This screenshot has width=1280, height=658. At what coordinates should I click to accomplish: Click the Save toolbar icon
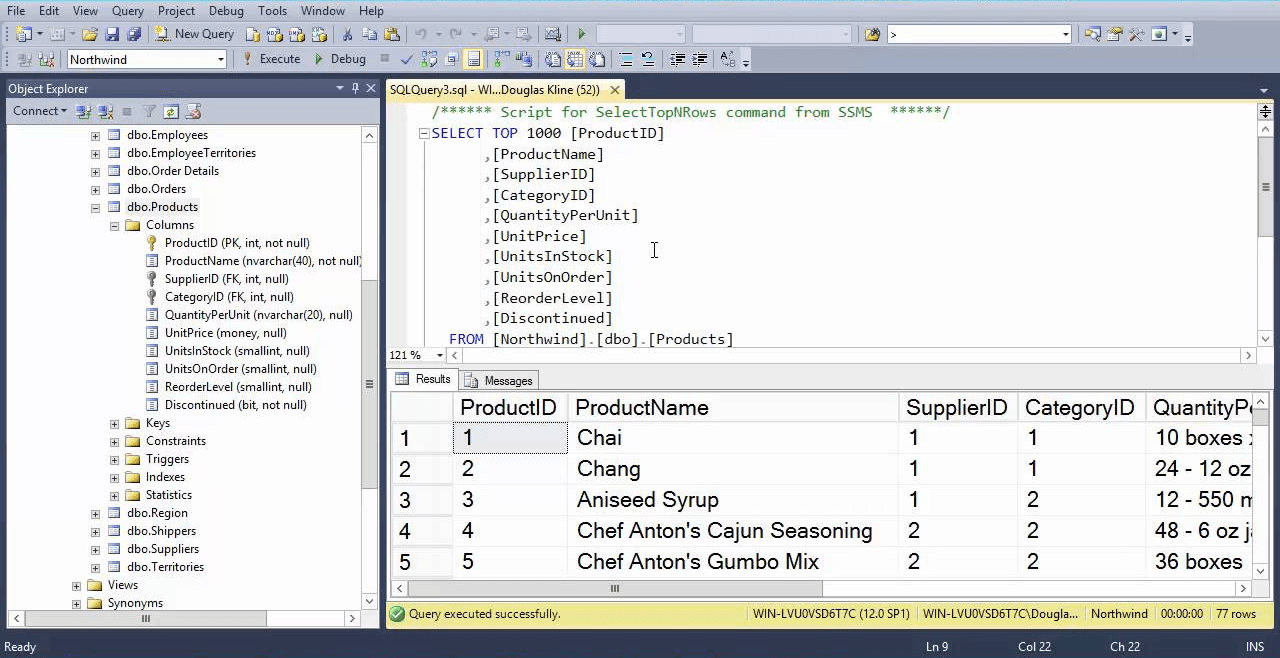(113, 33)
